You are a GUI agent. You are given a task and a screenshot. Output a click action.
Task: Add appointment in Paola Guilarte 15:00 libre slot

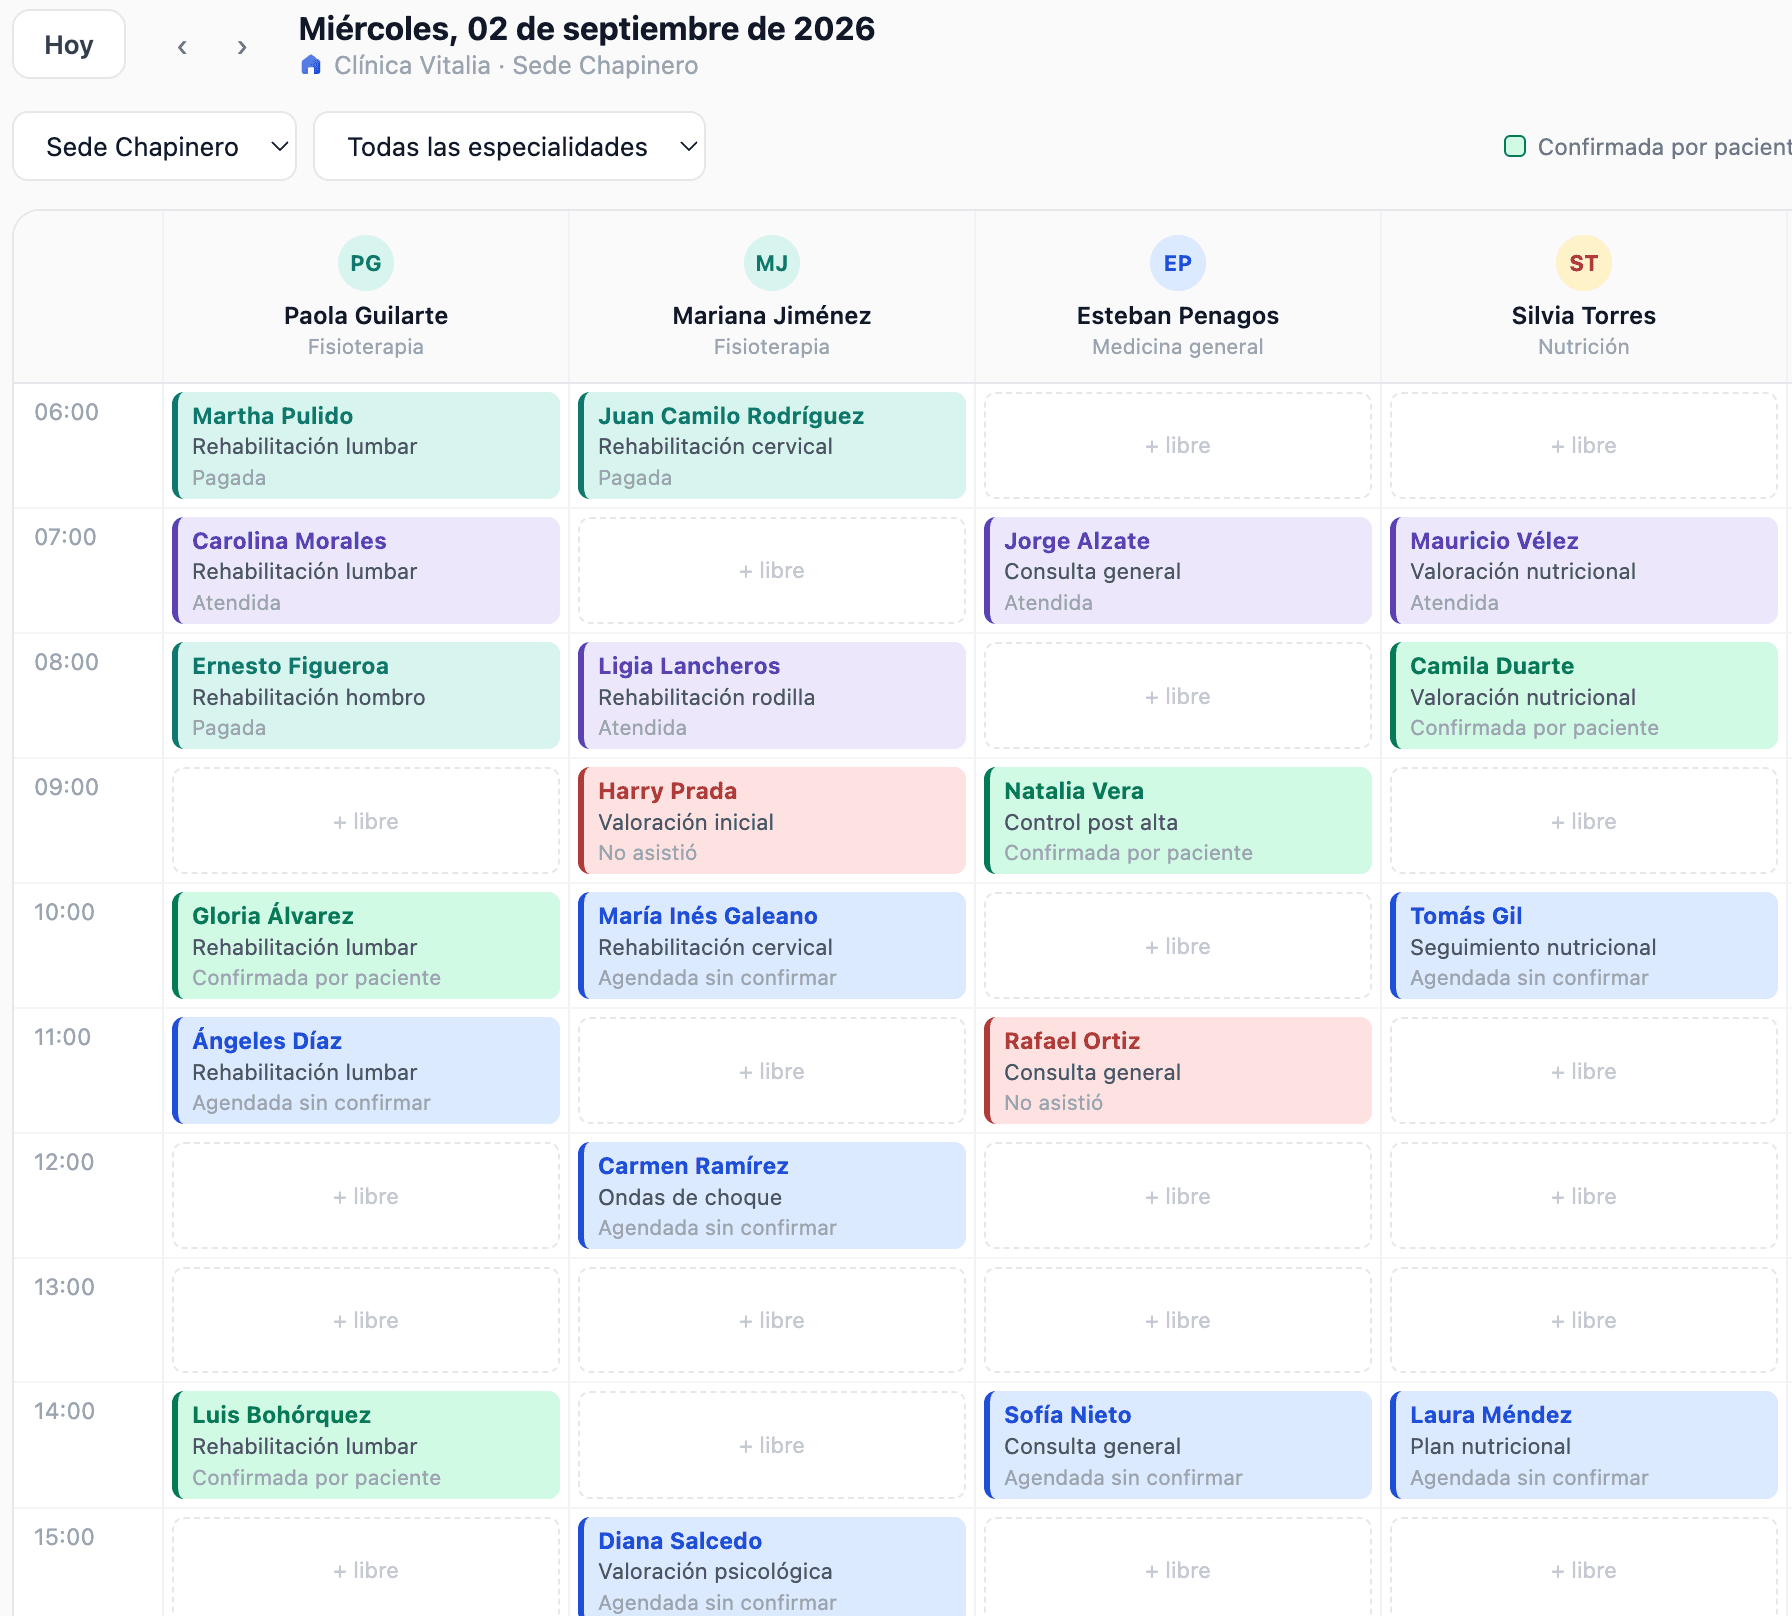[366, 1567]
